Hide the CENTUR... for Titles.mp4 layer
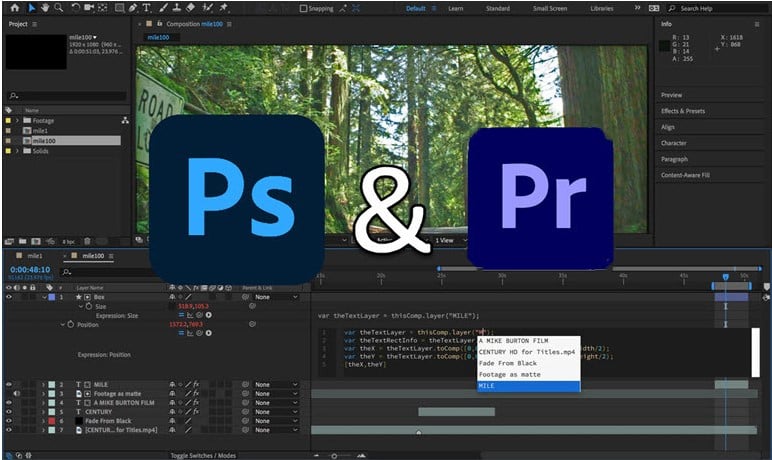The image size is (772, 460). point(8,430)
